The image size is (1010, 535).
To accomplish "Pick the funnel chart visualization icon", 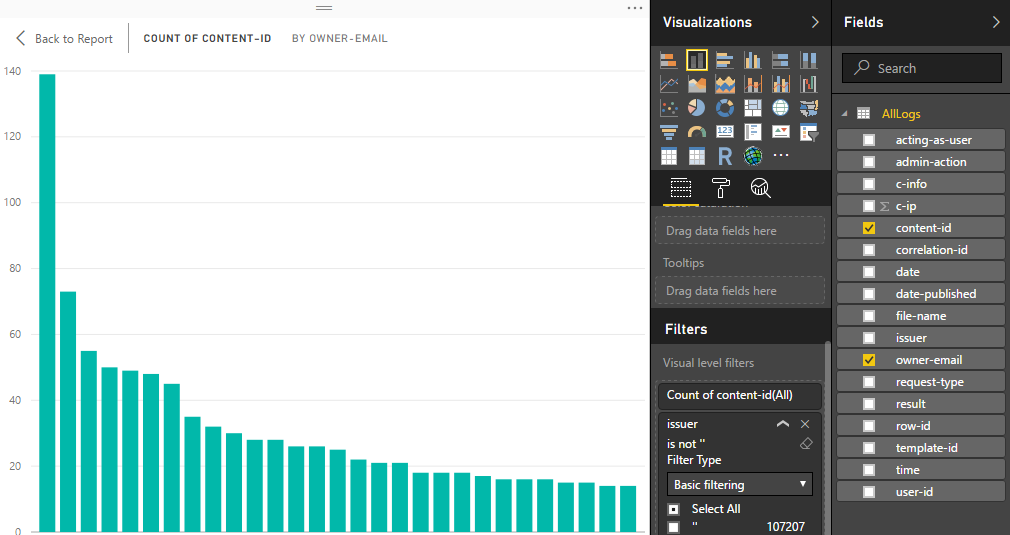I will pyautogui.click(x=669, y=132).
